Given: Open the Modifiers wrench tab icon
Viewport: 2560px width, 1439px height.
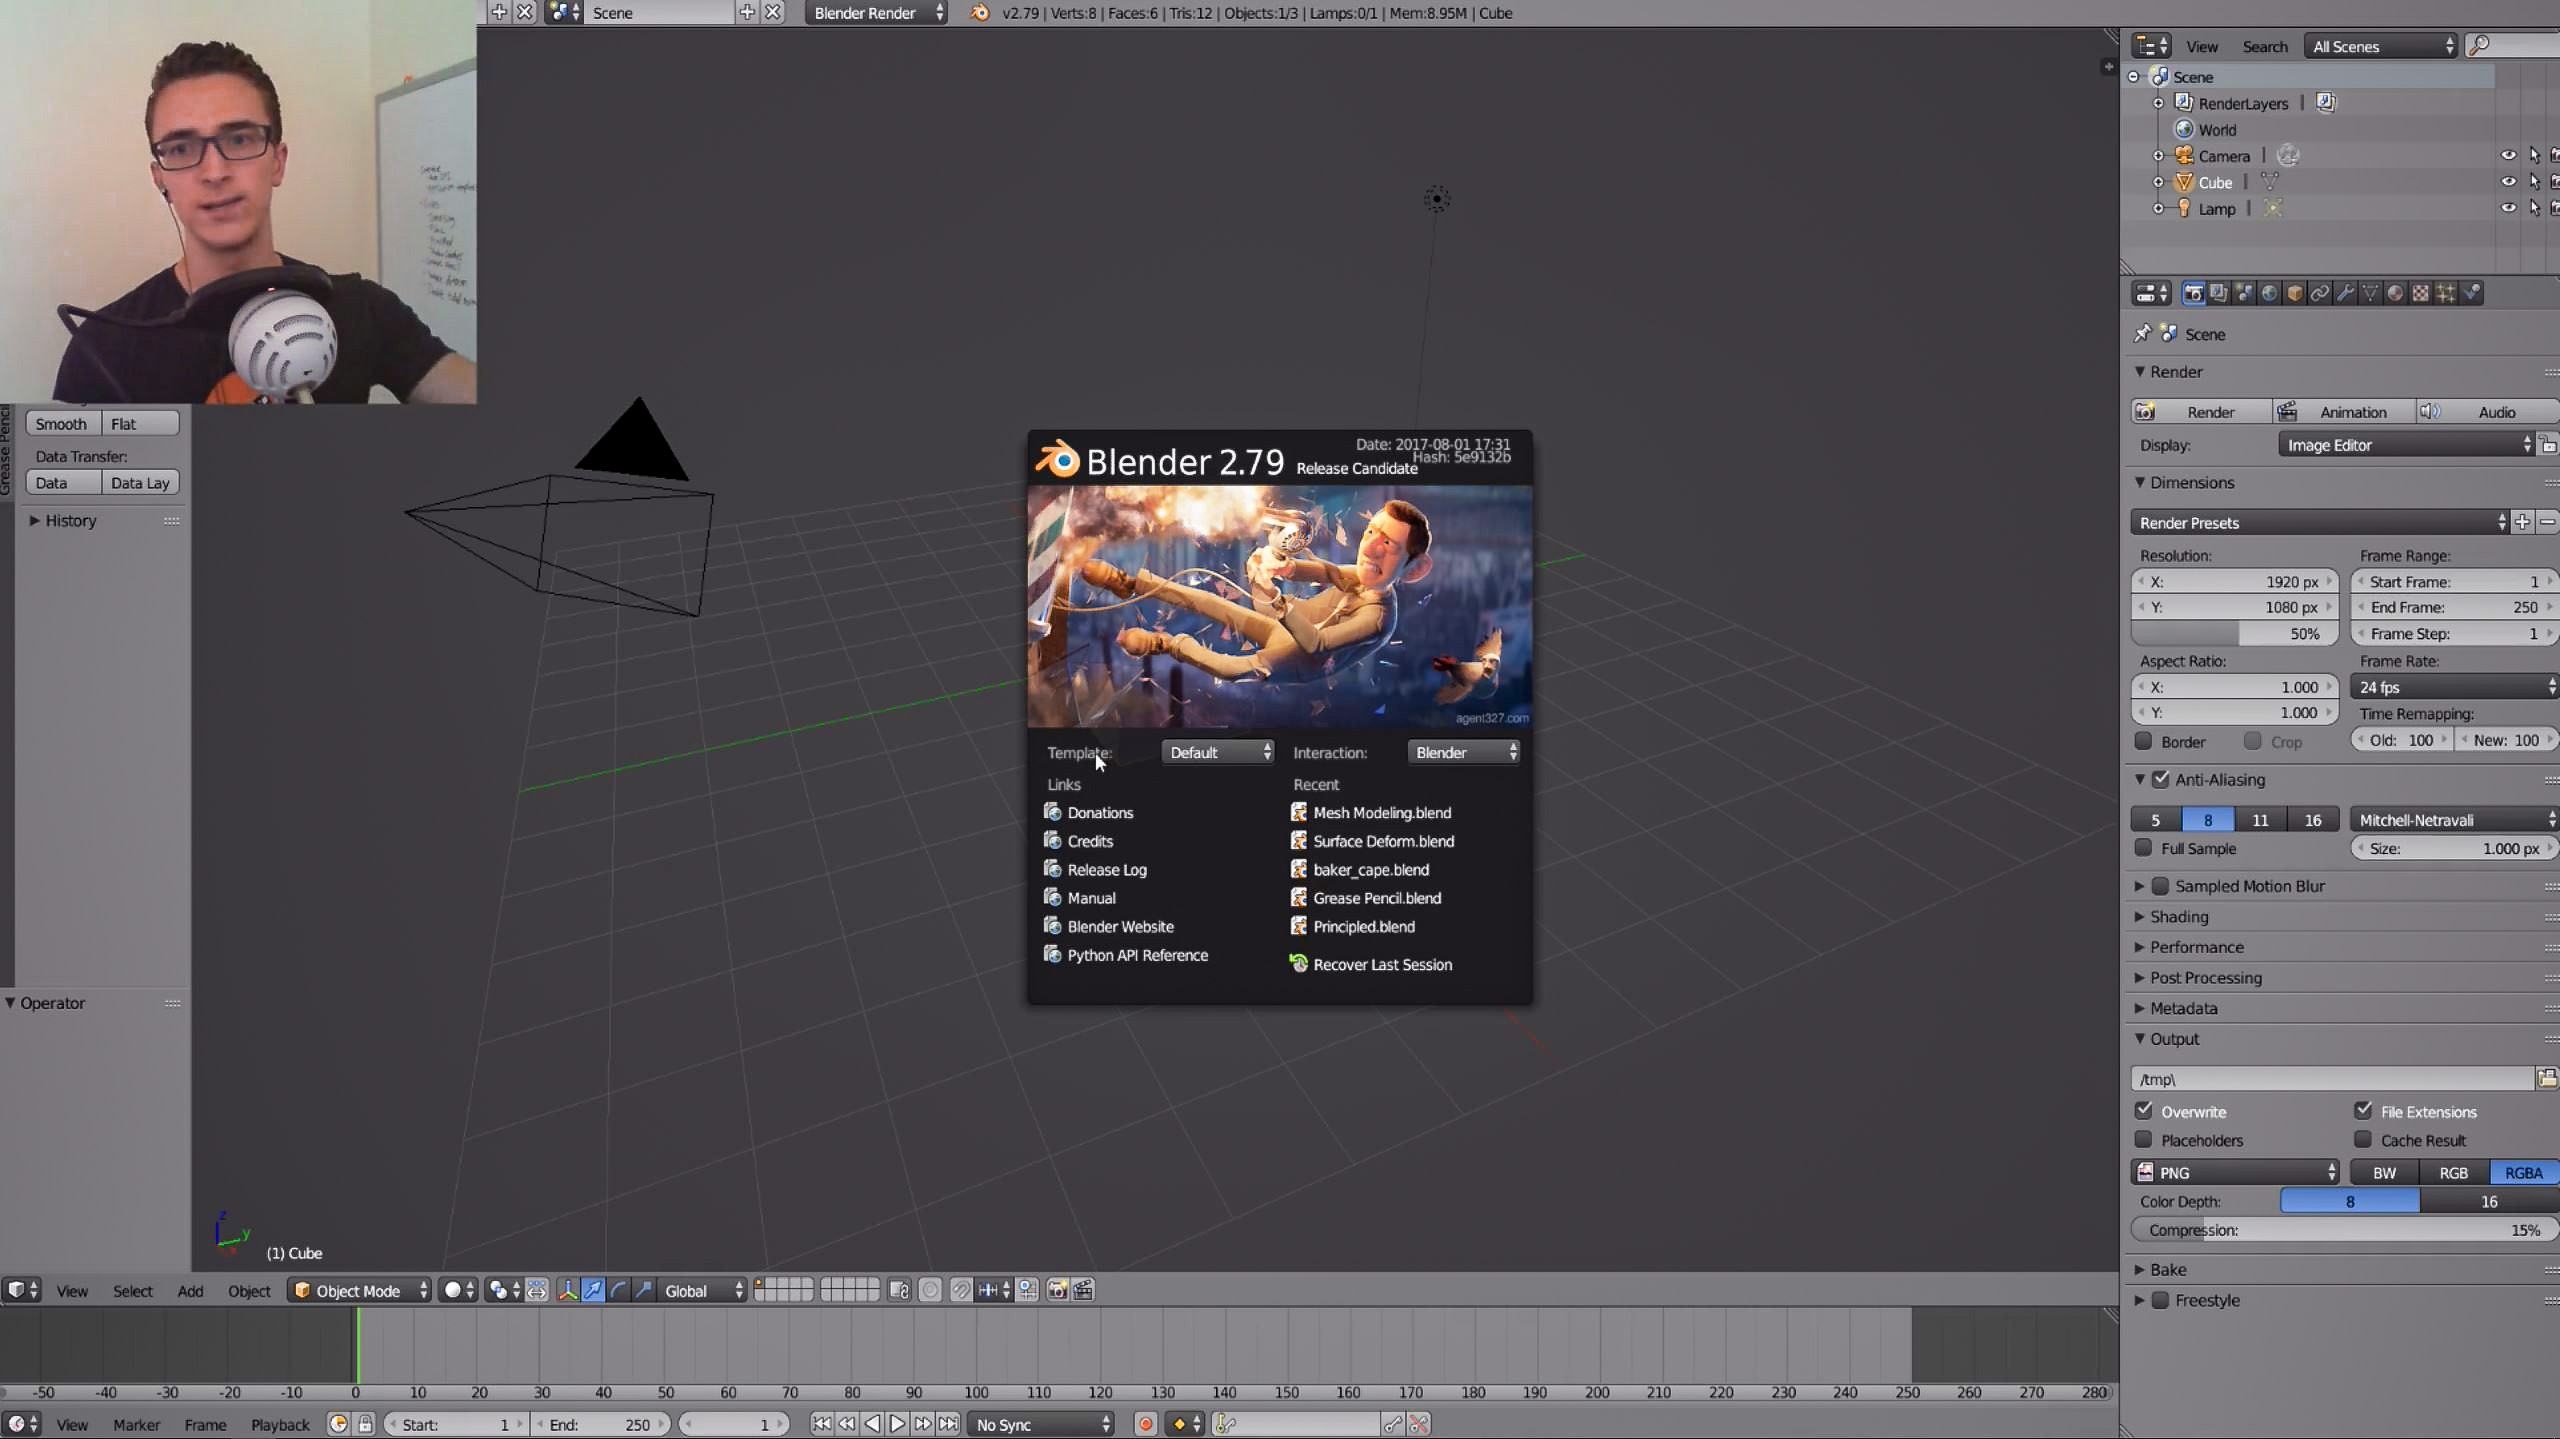Looking at the screenshot, I should (x=2344, y=293).
